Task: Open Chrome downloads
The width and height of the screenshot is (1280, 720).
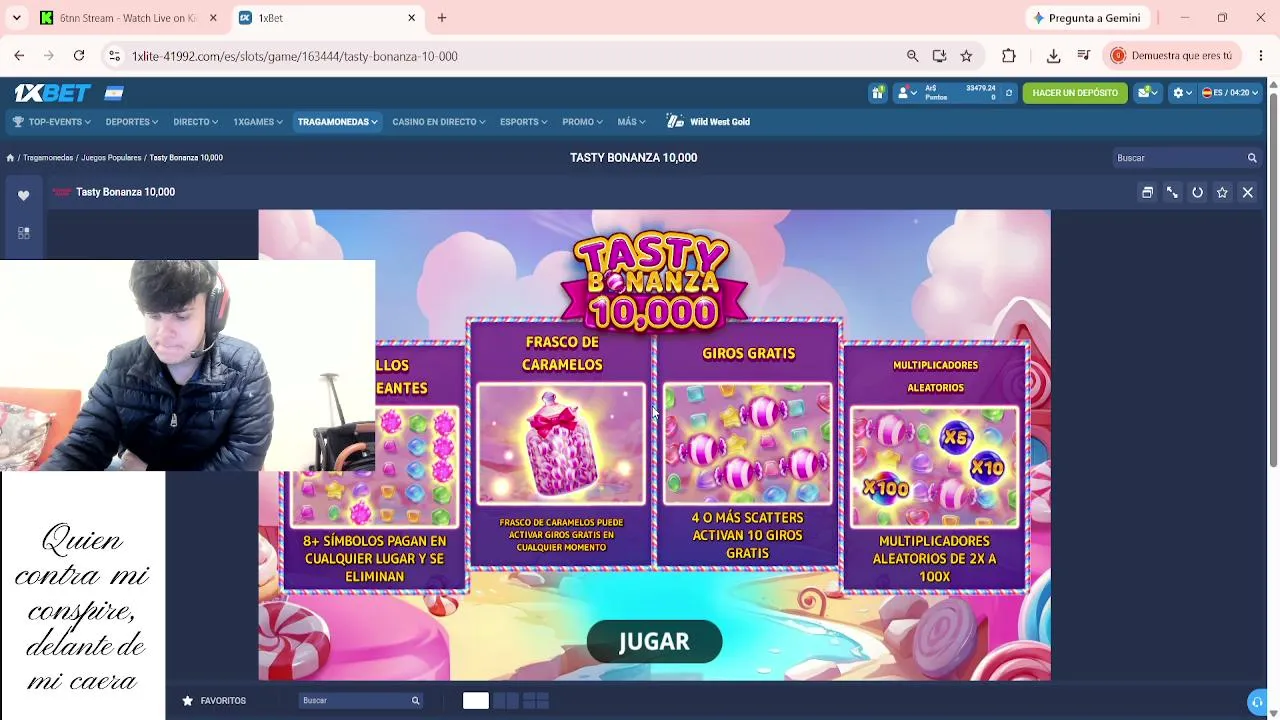Action: [x=1053, y=56]
